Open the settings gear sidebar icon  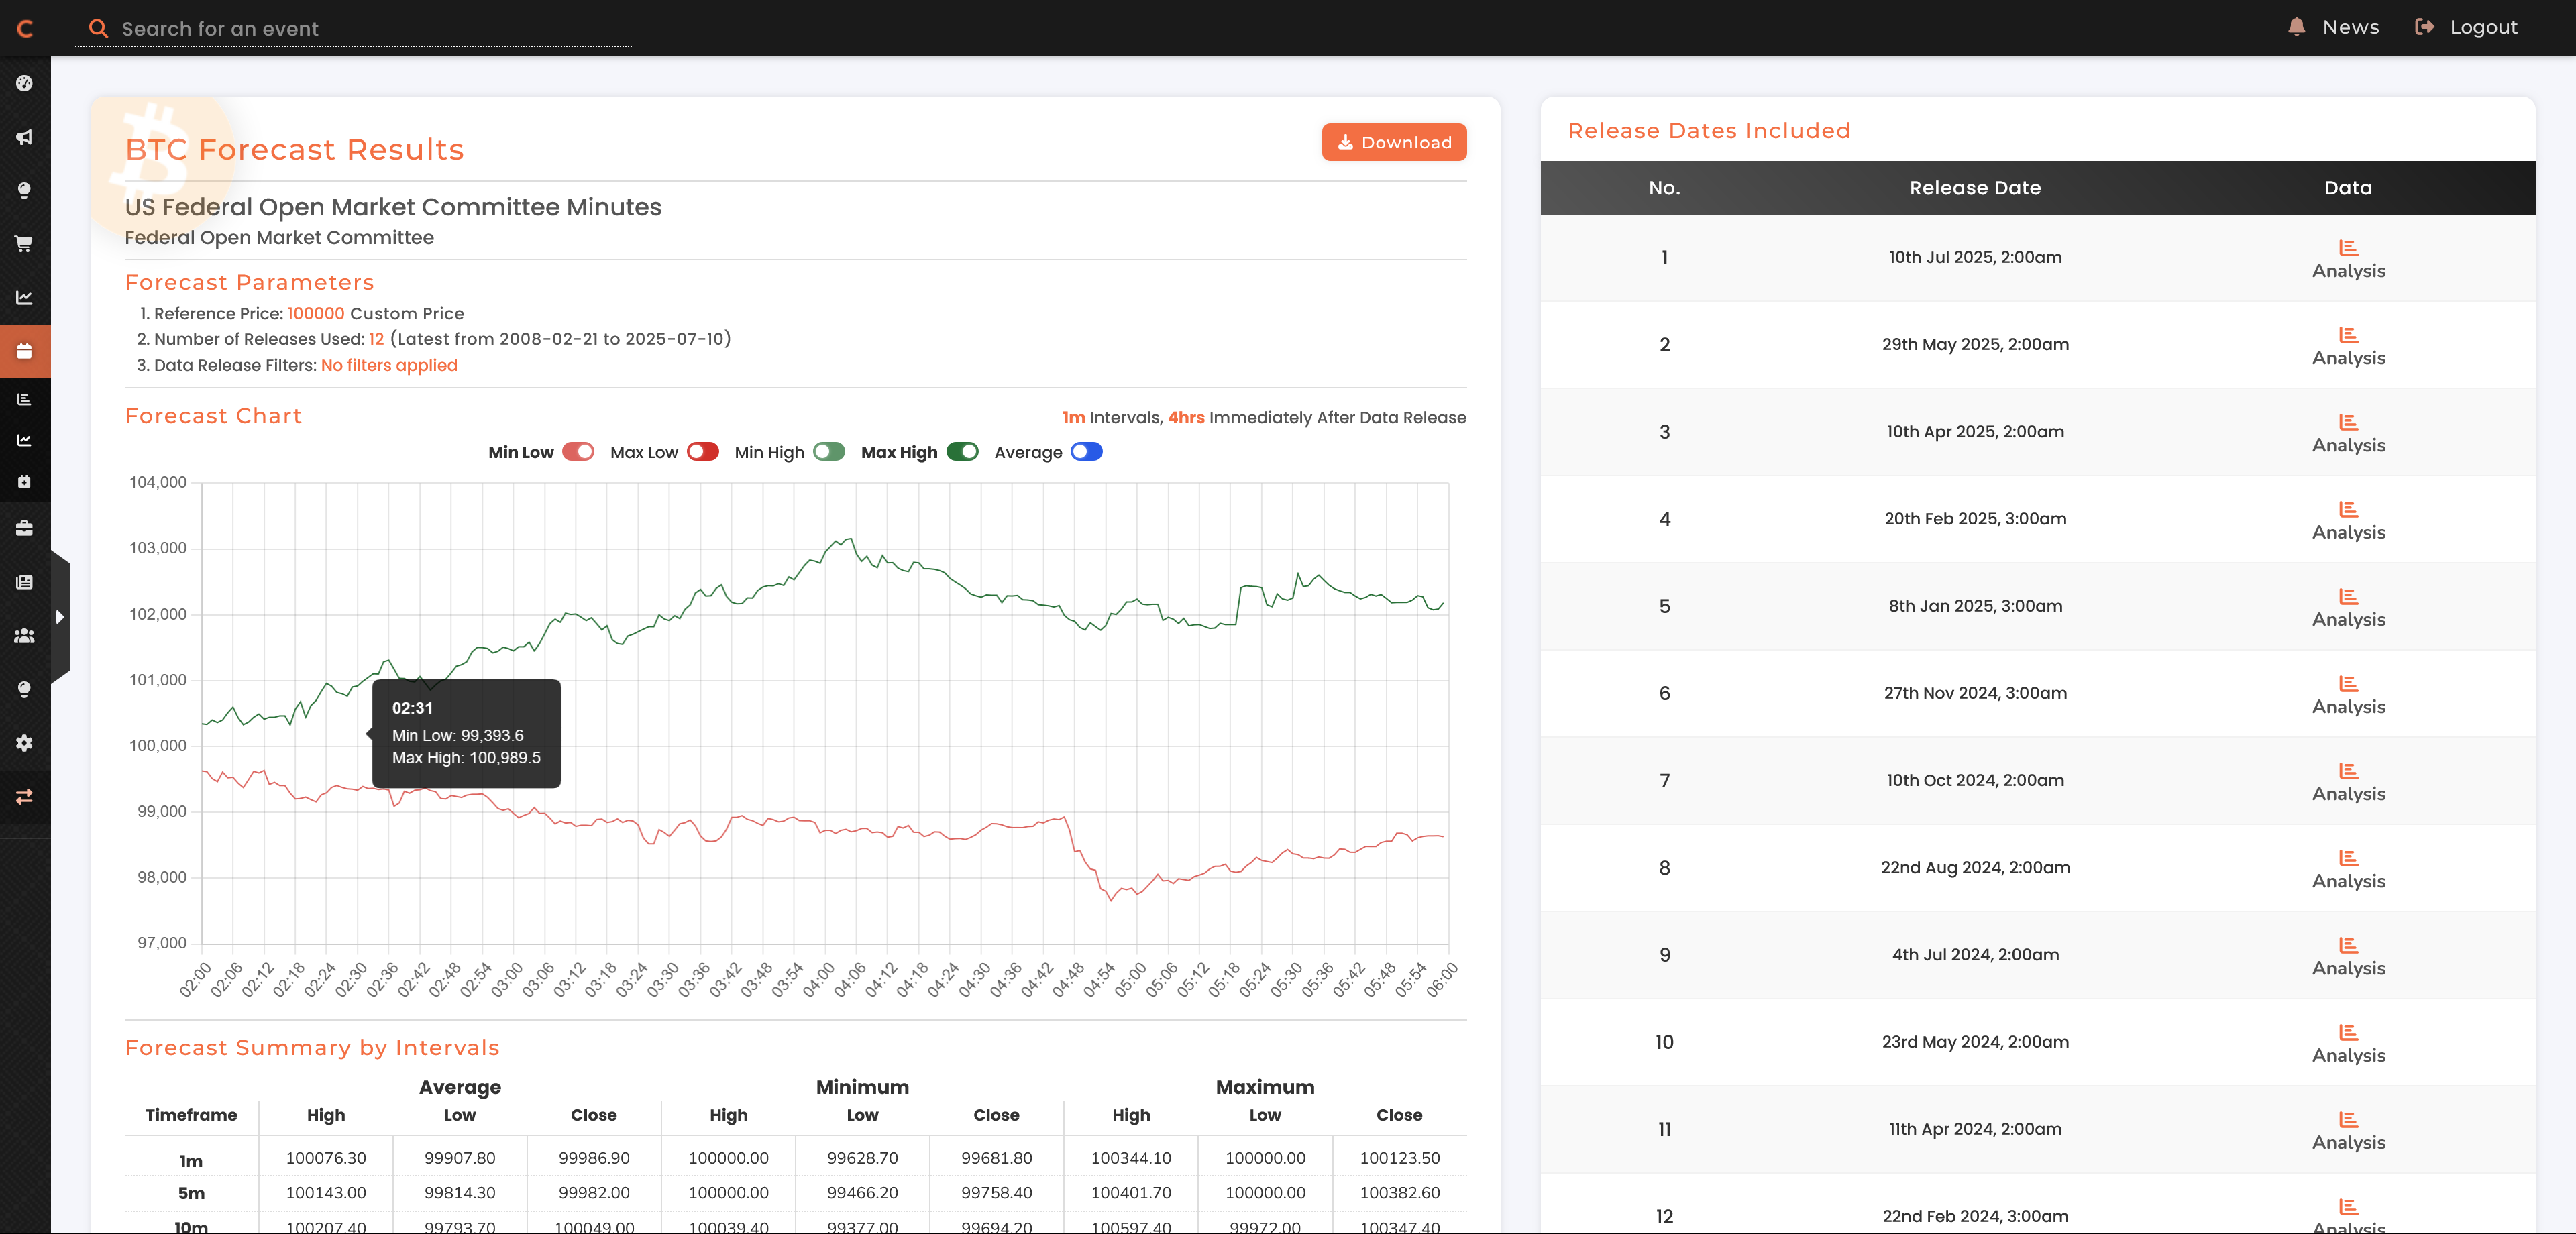click(x=25, y=743)
